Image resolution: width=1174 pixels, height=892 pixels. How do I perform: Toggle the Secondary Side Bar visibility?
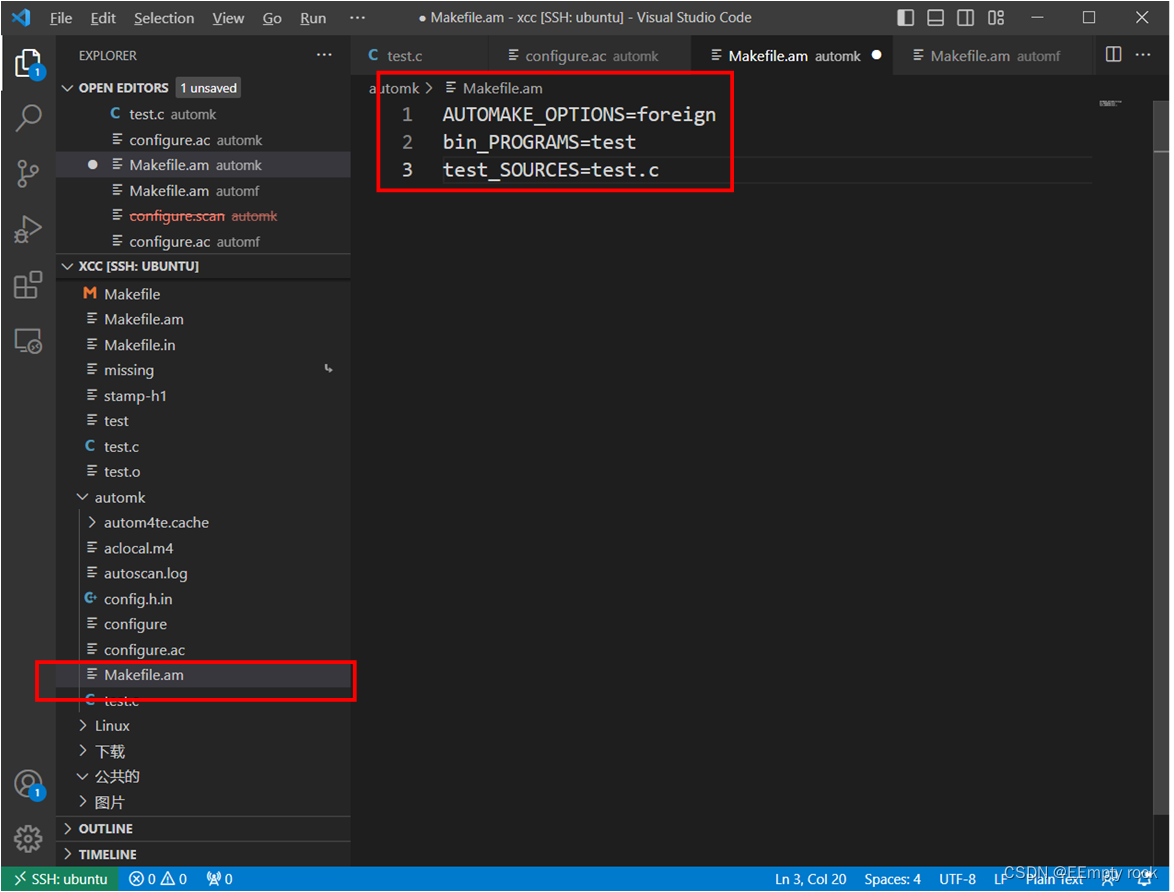pos(966,17)
